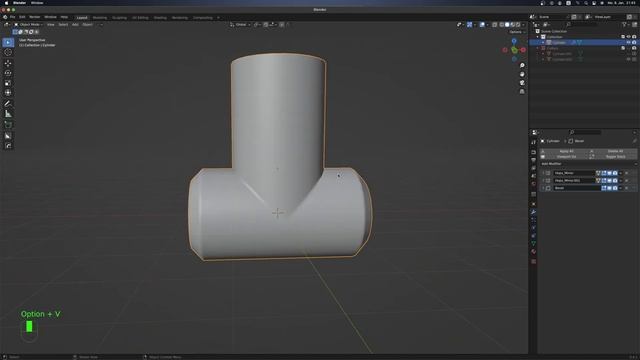The height and width of the screenshot is (360, 640).
Task: Open the Output properties tab icon
Action: click(x=533, y=160)
